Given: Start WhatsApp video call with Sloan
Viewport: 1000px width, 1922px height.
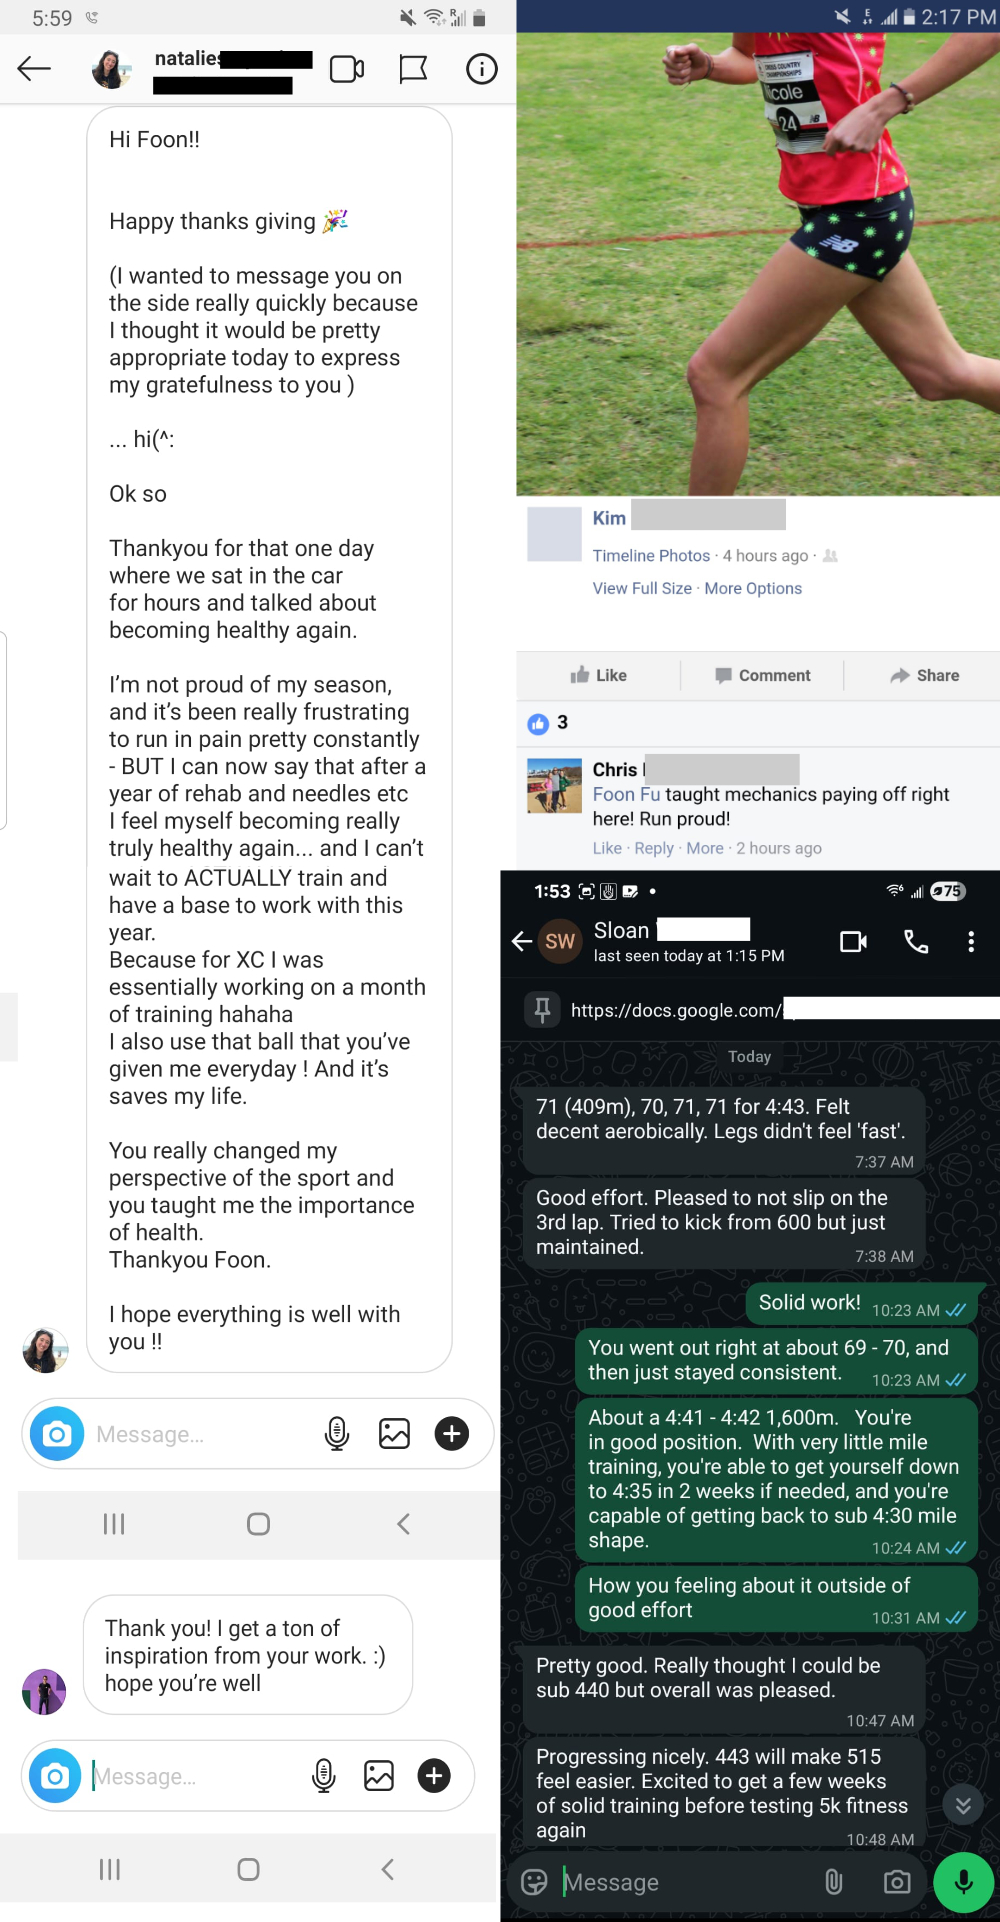Looking at the screenshot, I should point(854,942).
